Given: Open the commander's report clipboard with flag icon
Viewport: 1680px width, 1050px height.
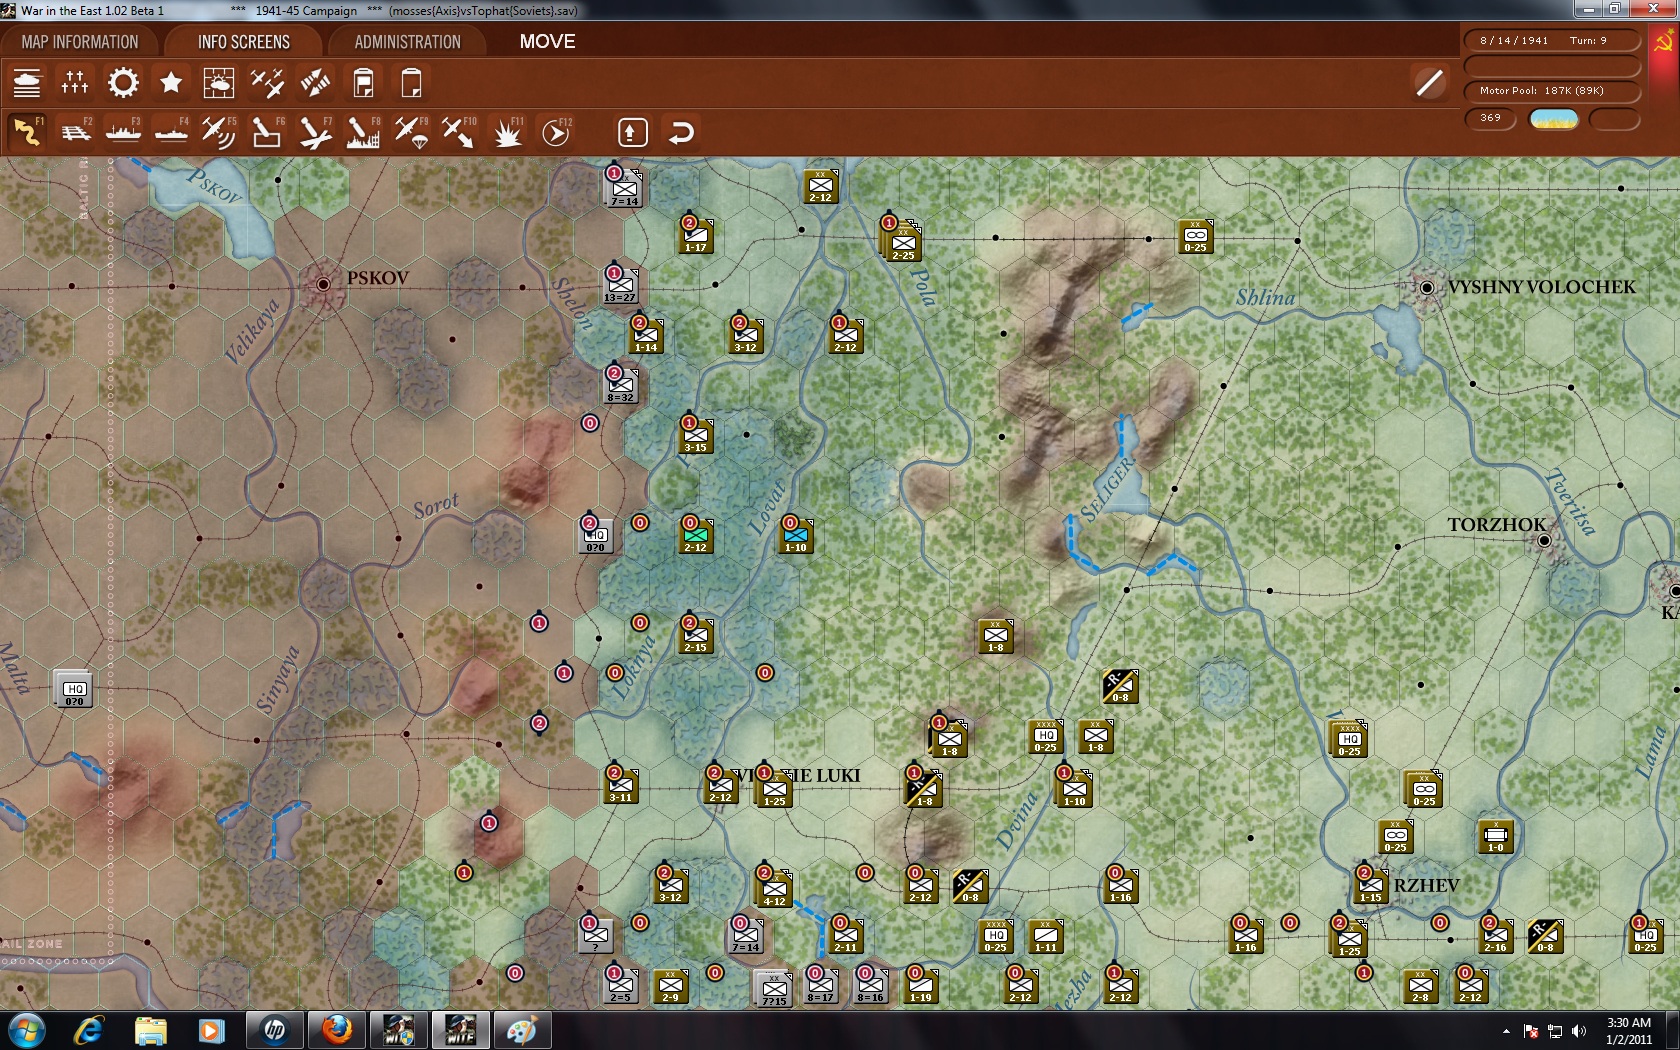Looking at the screenshot, I should [363, 83].
